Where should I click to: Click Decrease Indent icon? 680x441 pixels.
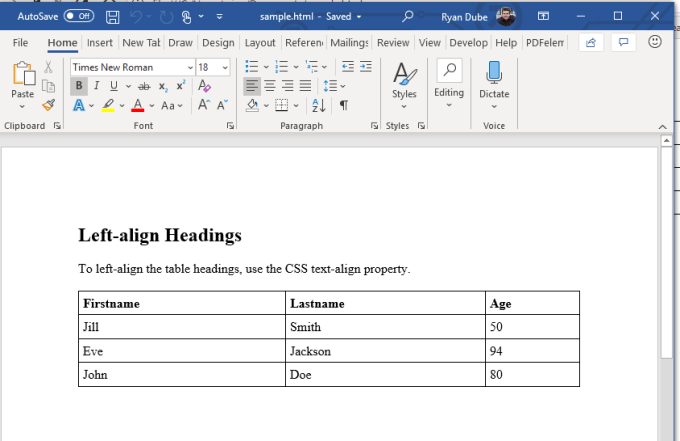click(x=348, y=66)
